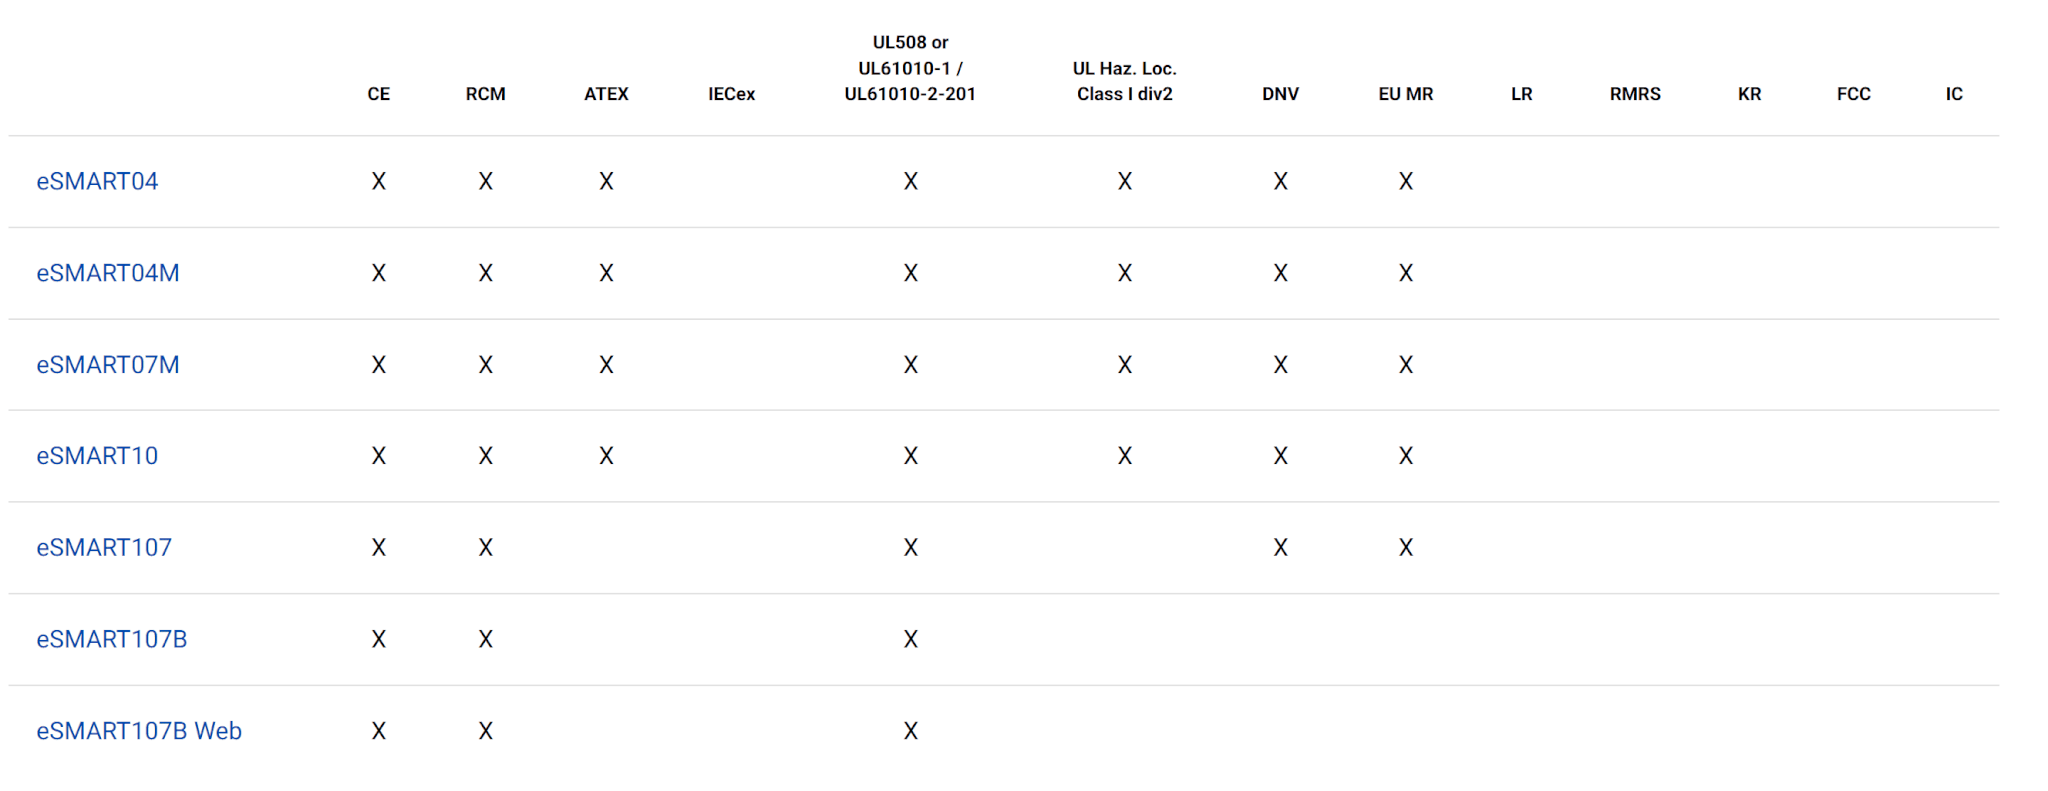This screenshot has width=2048, height=791.
Task: Select the UL Haz. Loc. header
Action: tap(1124, 81)
